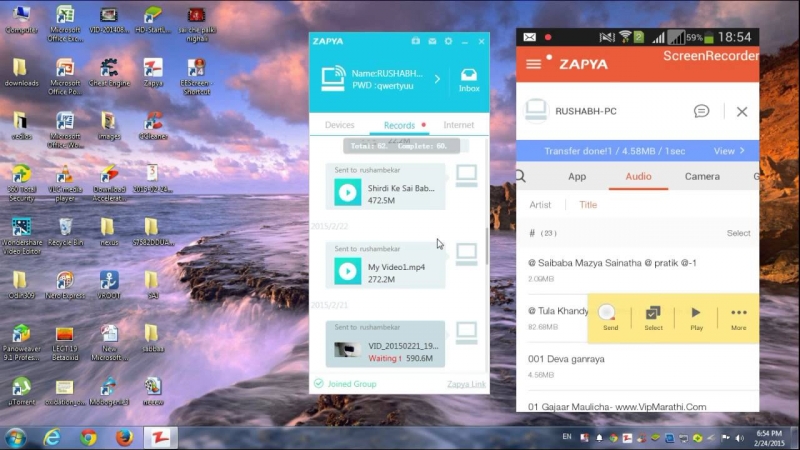Expand RUSHABH name and password details arrow
800x450 pixels.
(437, 79)
